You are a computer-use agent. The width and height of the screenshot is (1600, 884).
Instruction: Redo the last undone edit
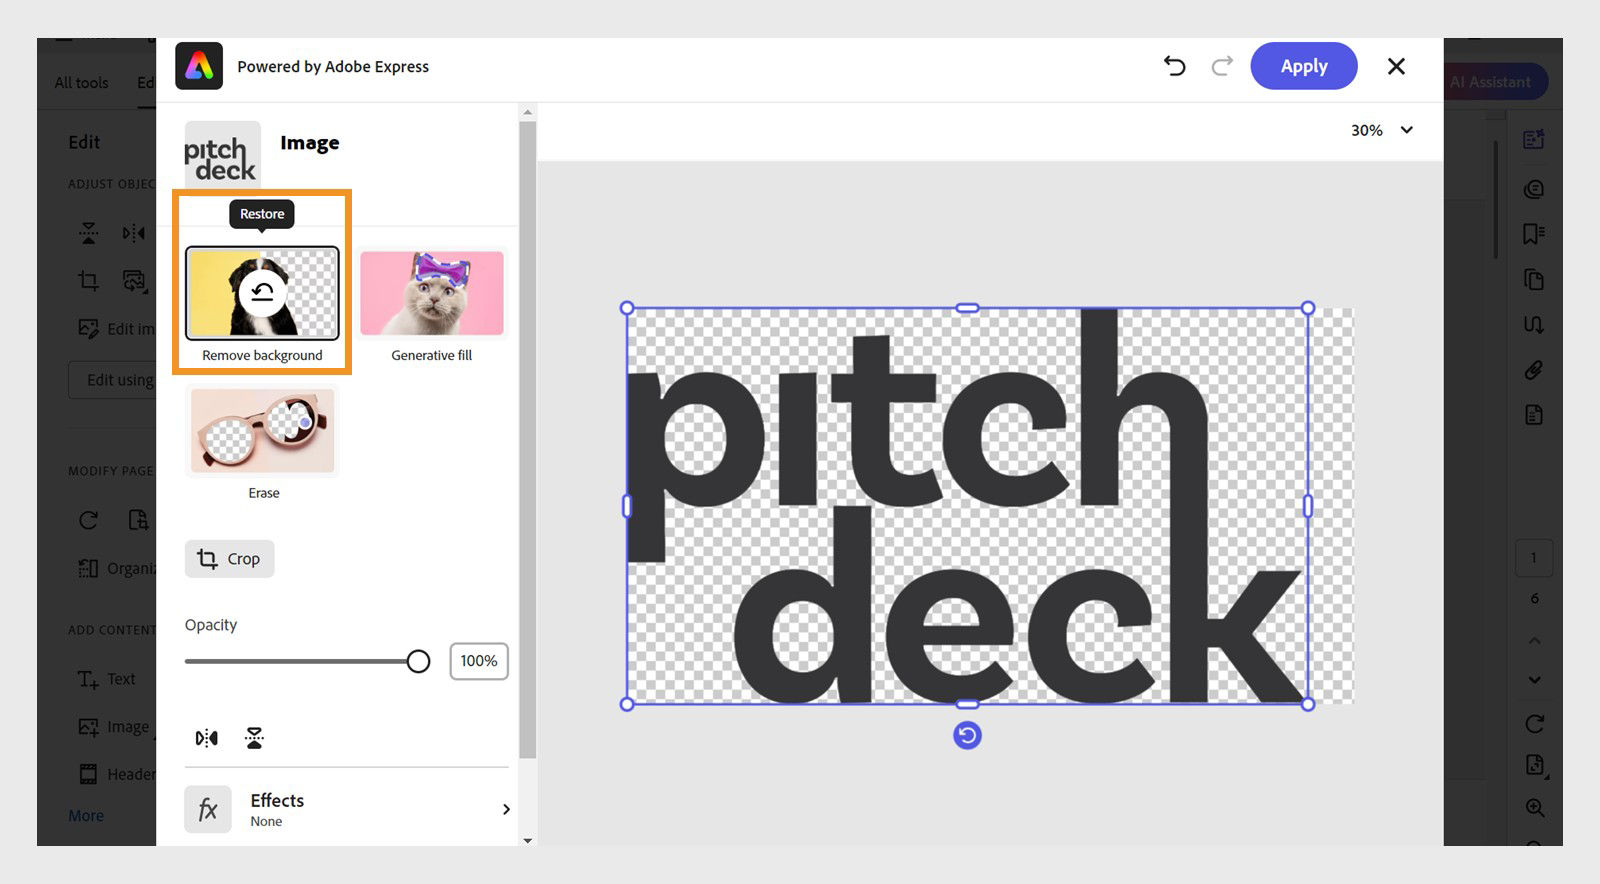(1221, 66)
